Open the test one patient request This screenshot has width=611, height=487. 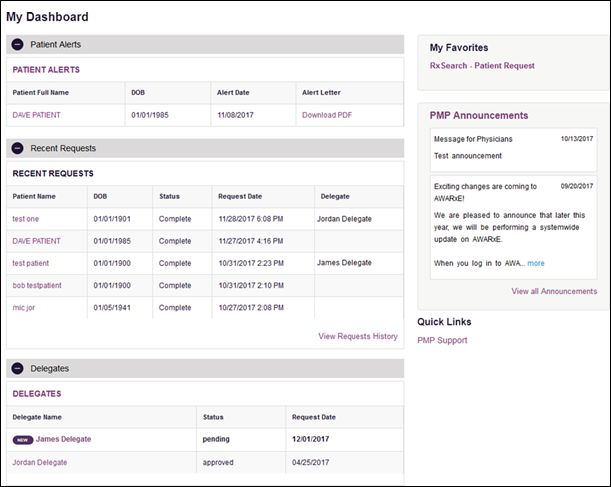click(25, 219)
